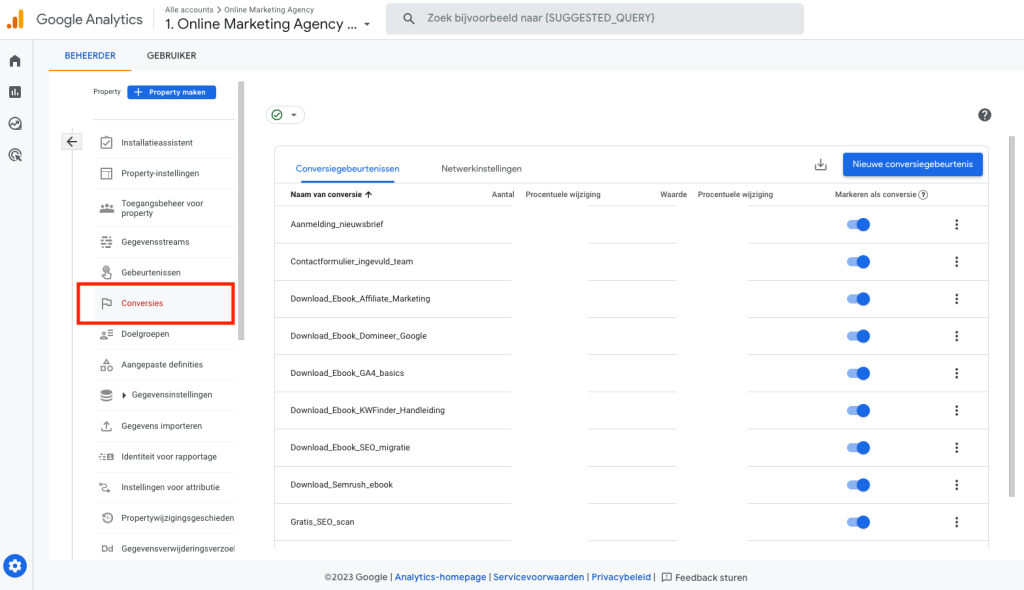Viewport: 1024px width, 590px height.
Task: Click the search field in the header
Action: (594, 19)
